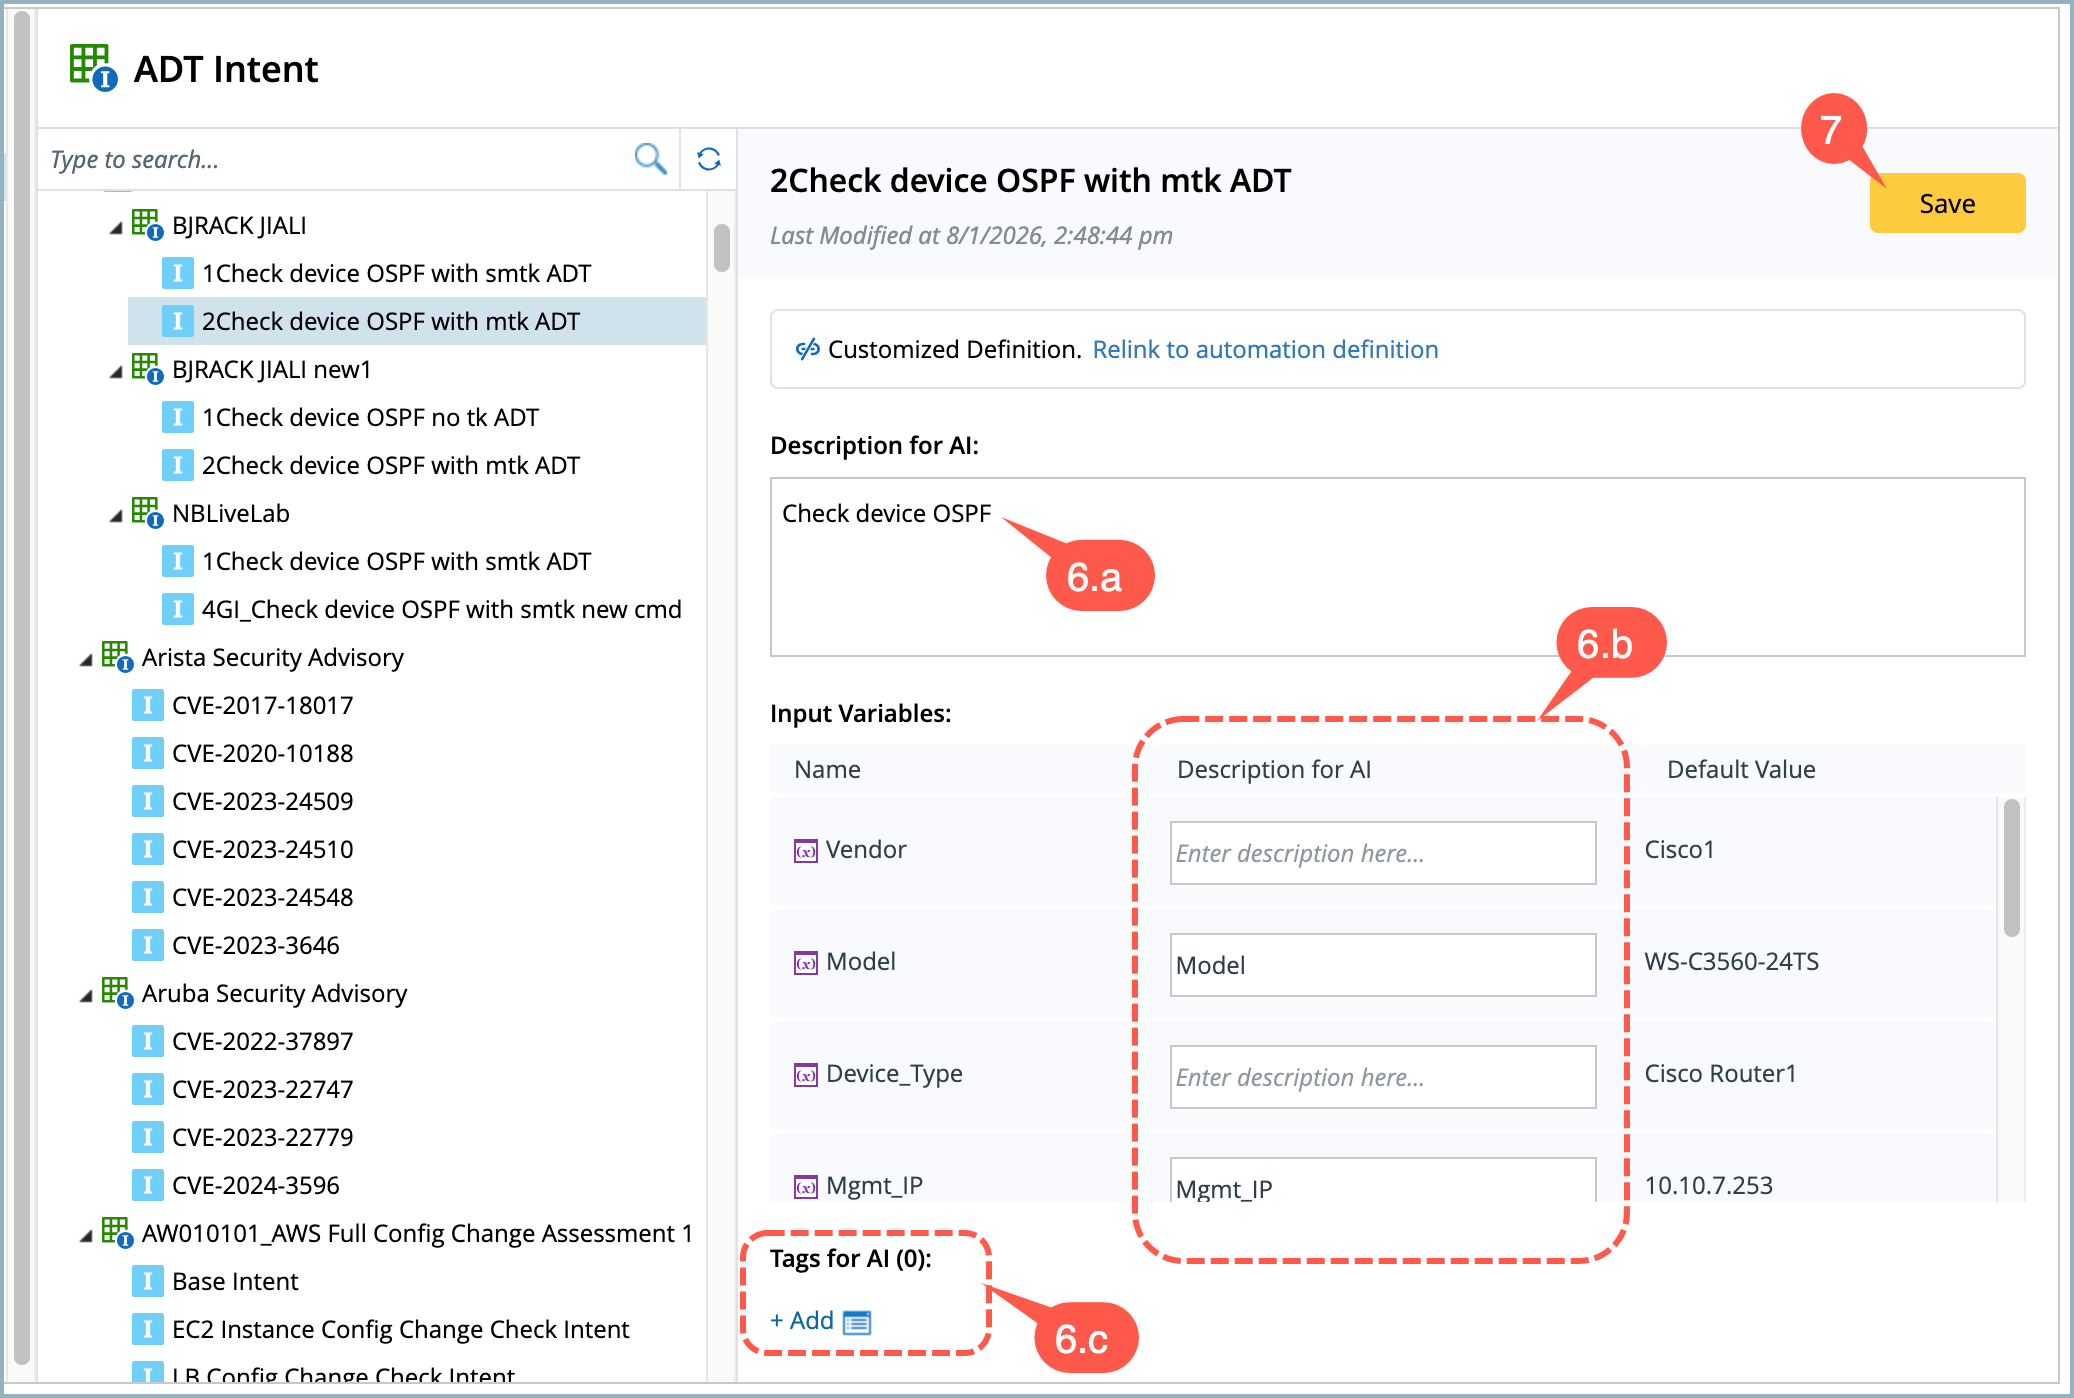Click Relink to automation definition link
Screen dimensions: 2074x1398
coord(1265,349)
